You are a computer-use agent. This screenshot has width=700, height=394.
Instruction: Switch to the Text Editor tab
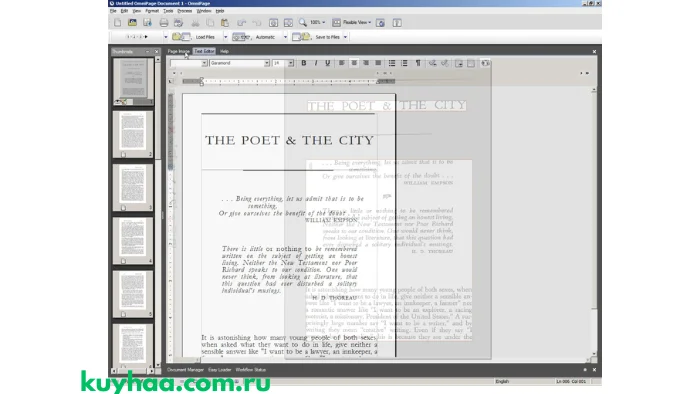(204, 51)
